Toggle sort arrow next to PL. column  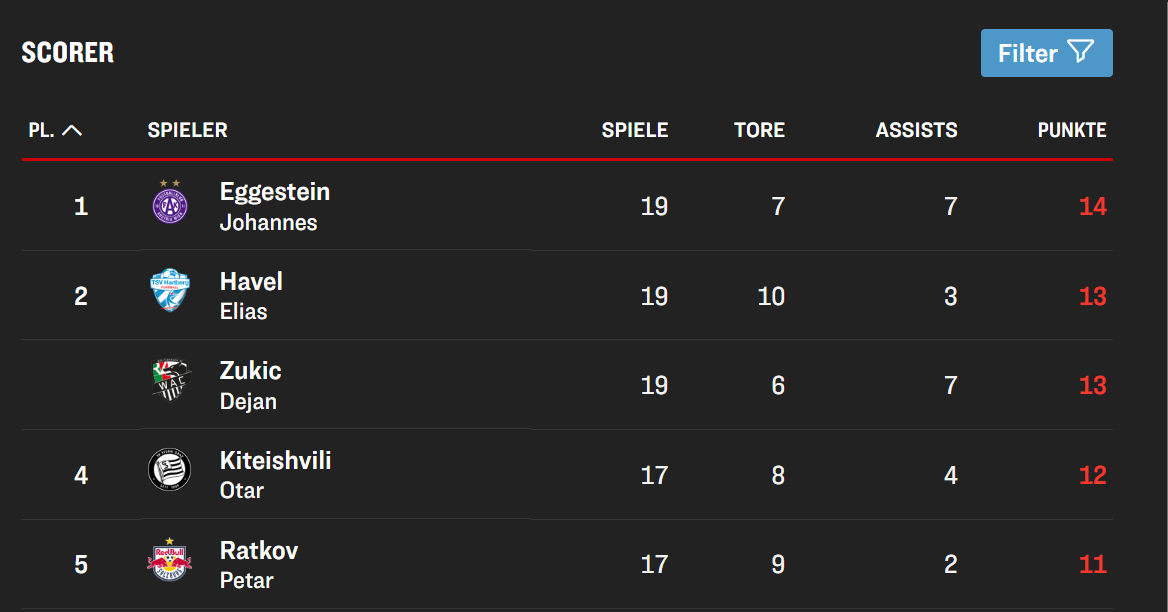[72, 130]
